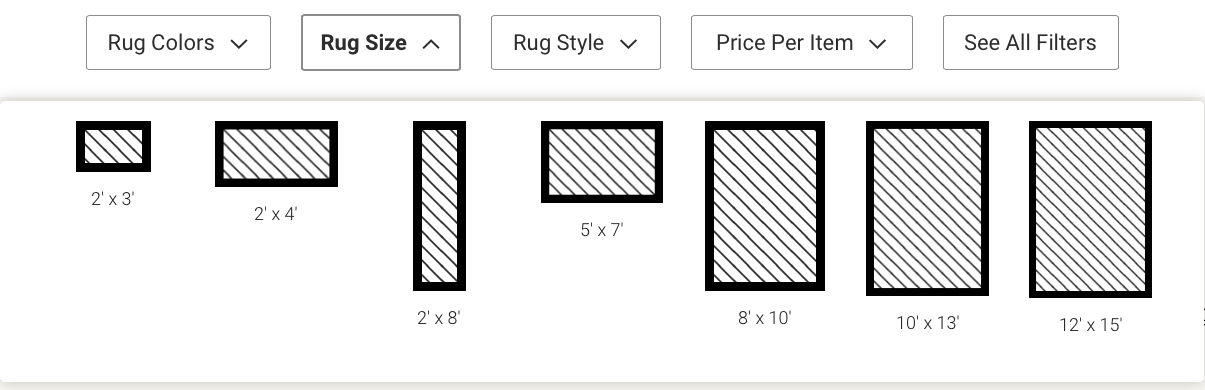The width and height of the screenshot is (1205, 390).
Task: Collapse the Rug Size dropdown
Action: 381,43
